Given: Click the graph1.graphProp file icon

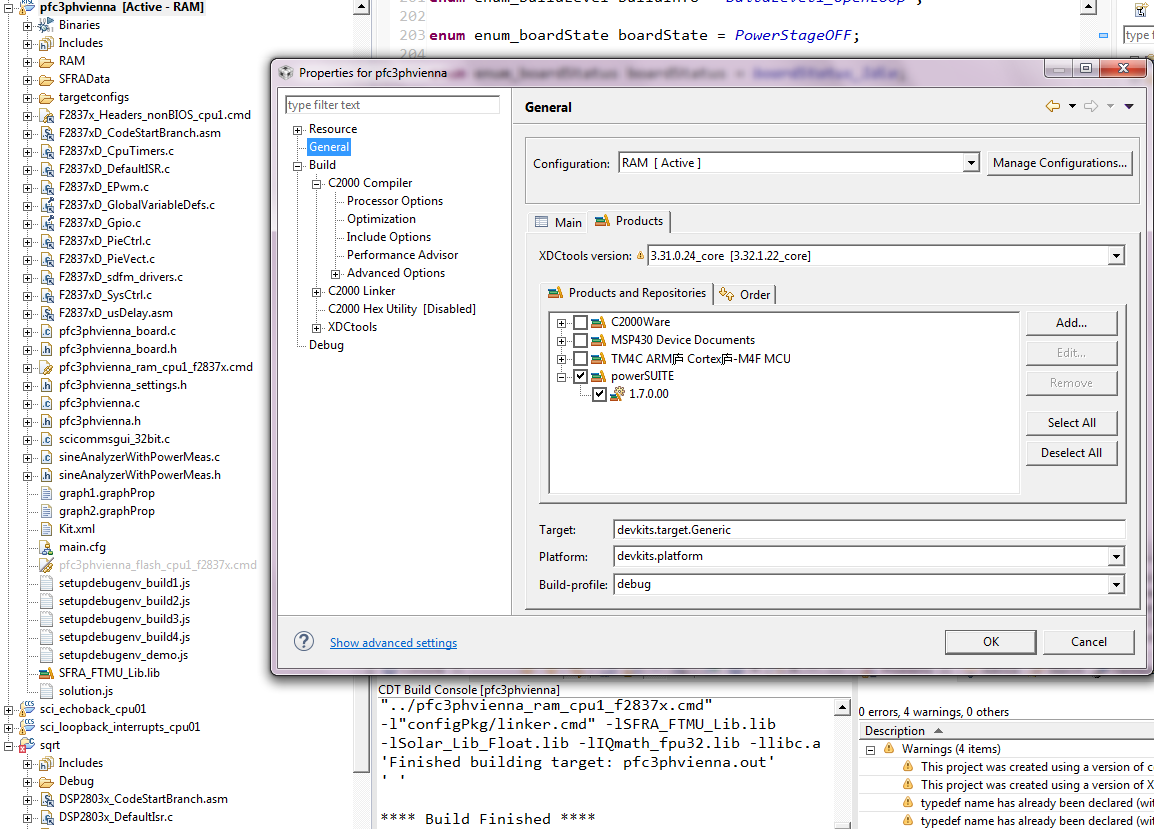Looking at the screenshot, I should 46,493.
